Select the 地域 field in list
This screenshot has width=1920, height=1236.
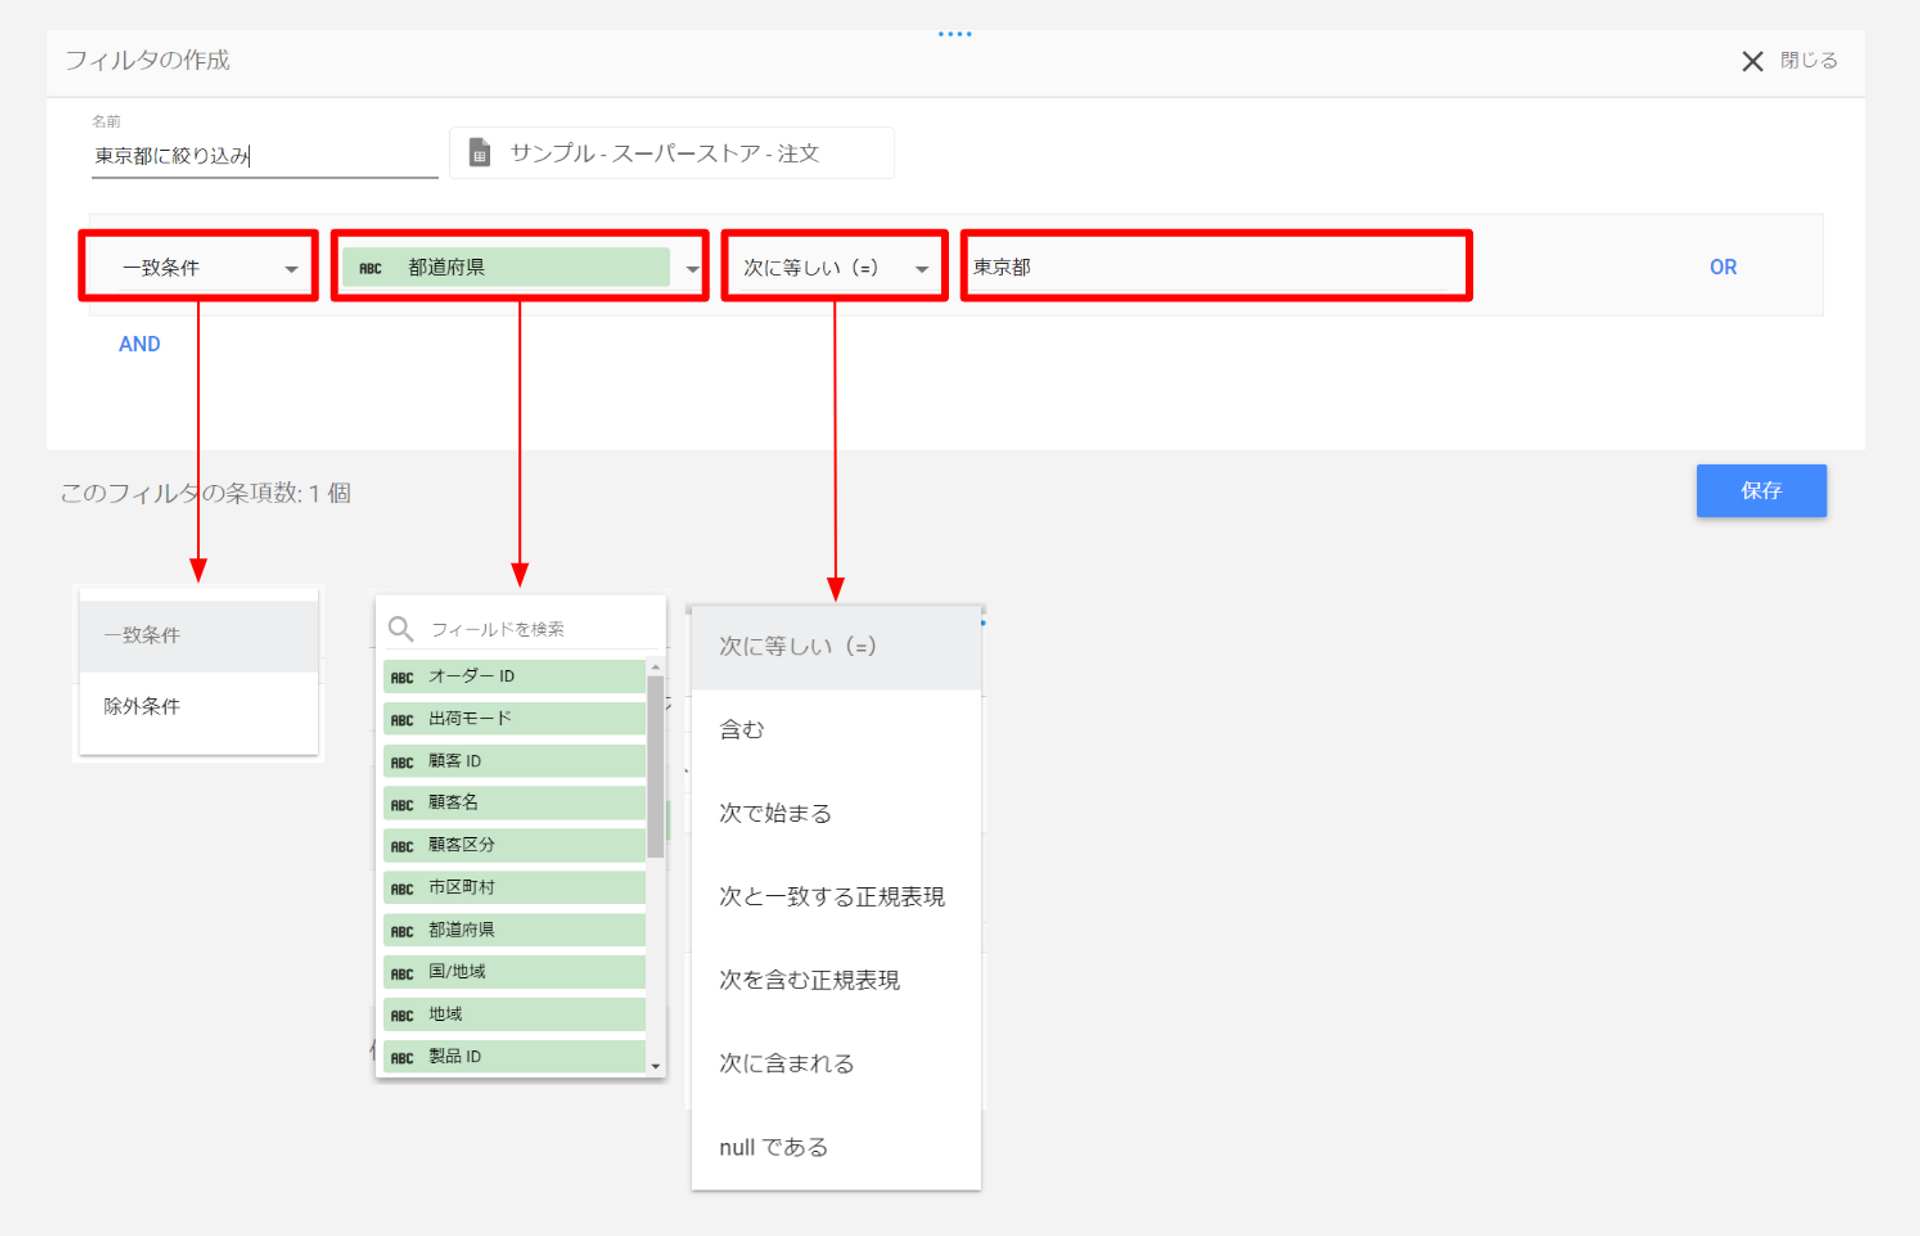click(x=514, y=1014)
